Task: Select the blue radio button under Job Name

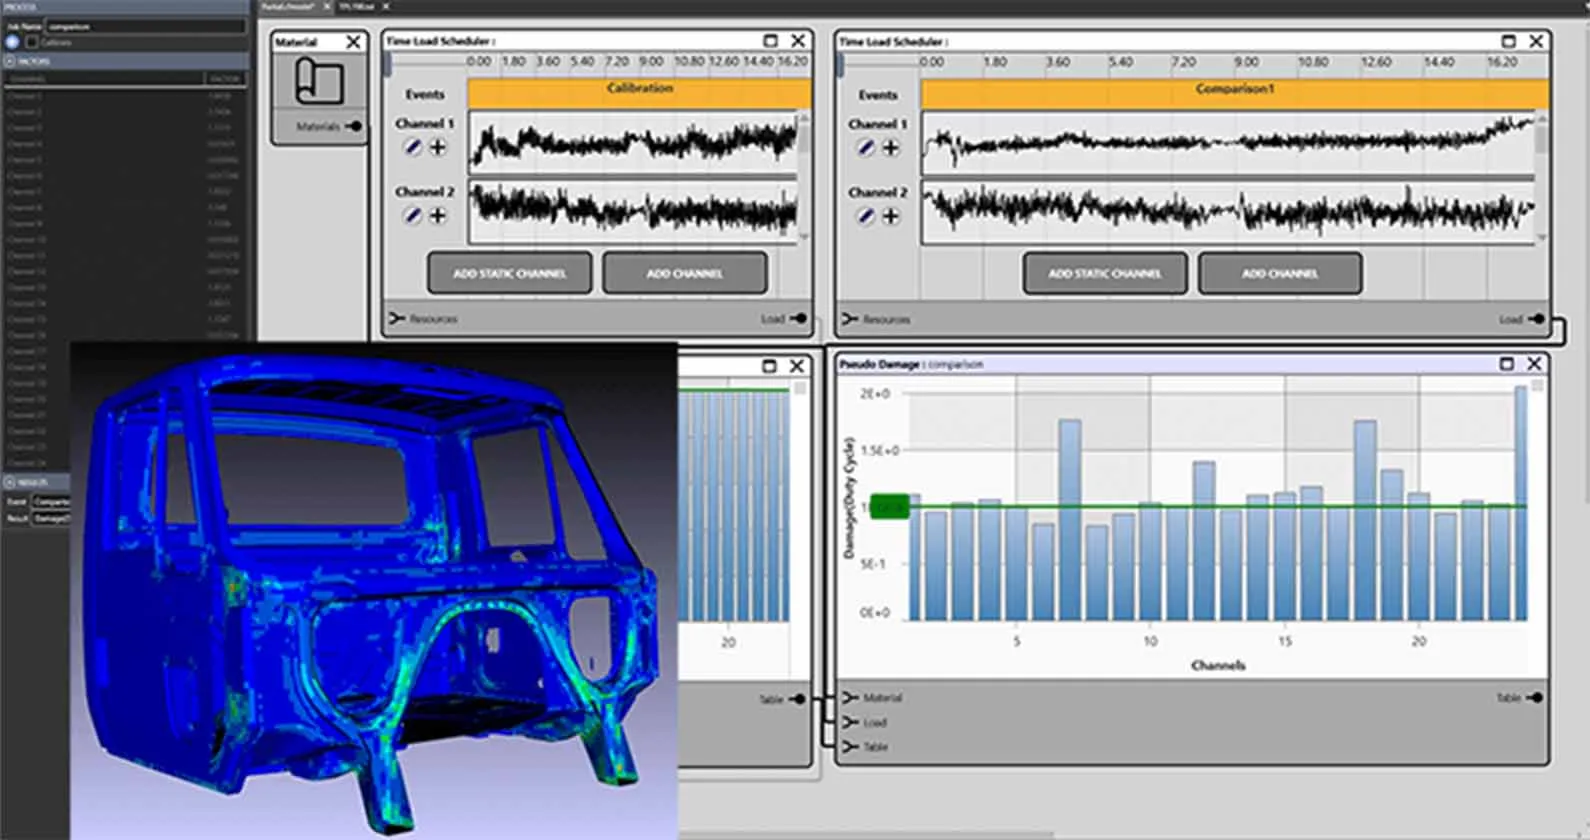Action: pos(12,42)
